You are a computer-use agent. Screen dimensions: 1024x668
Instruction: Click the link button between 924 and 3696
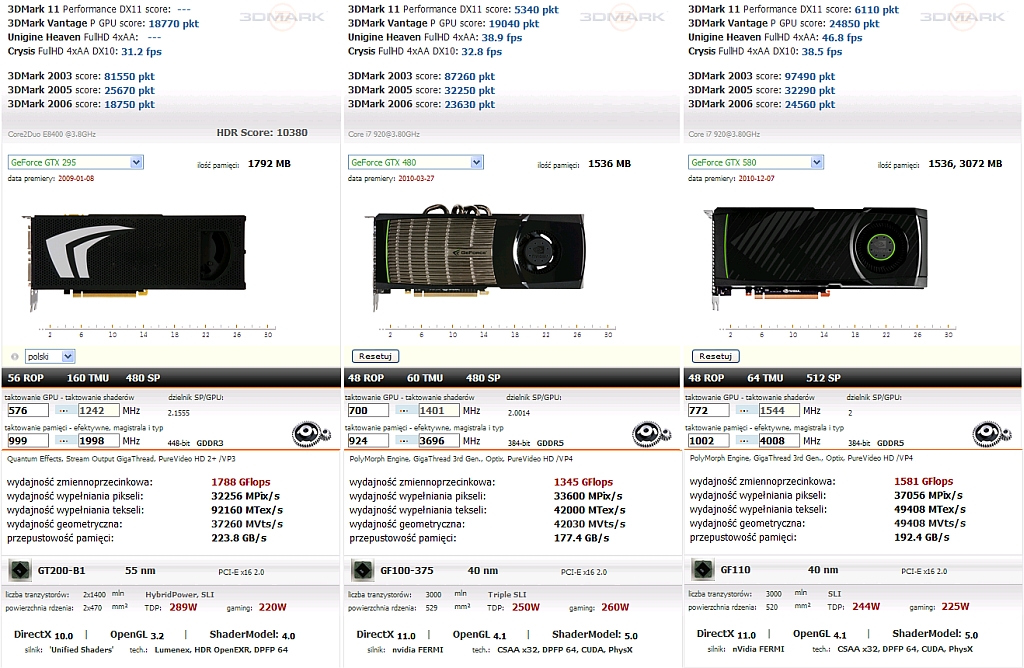[404, 440]
